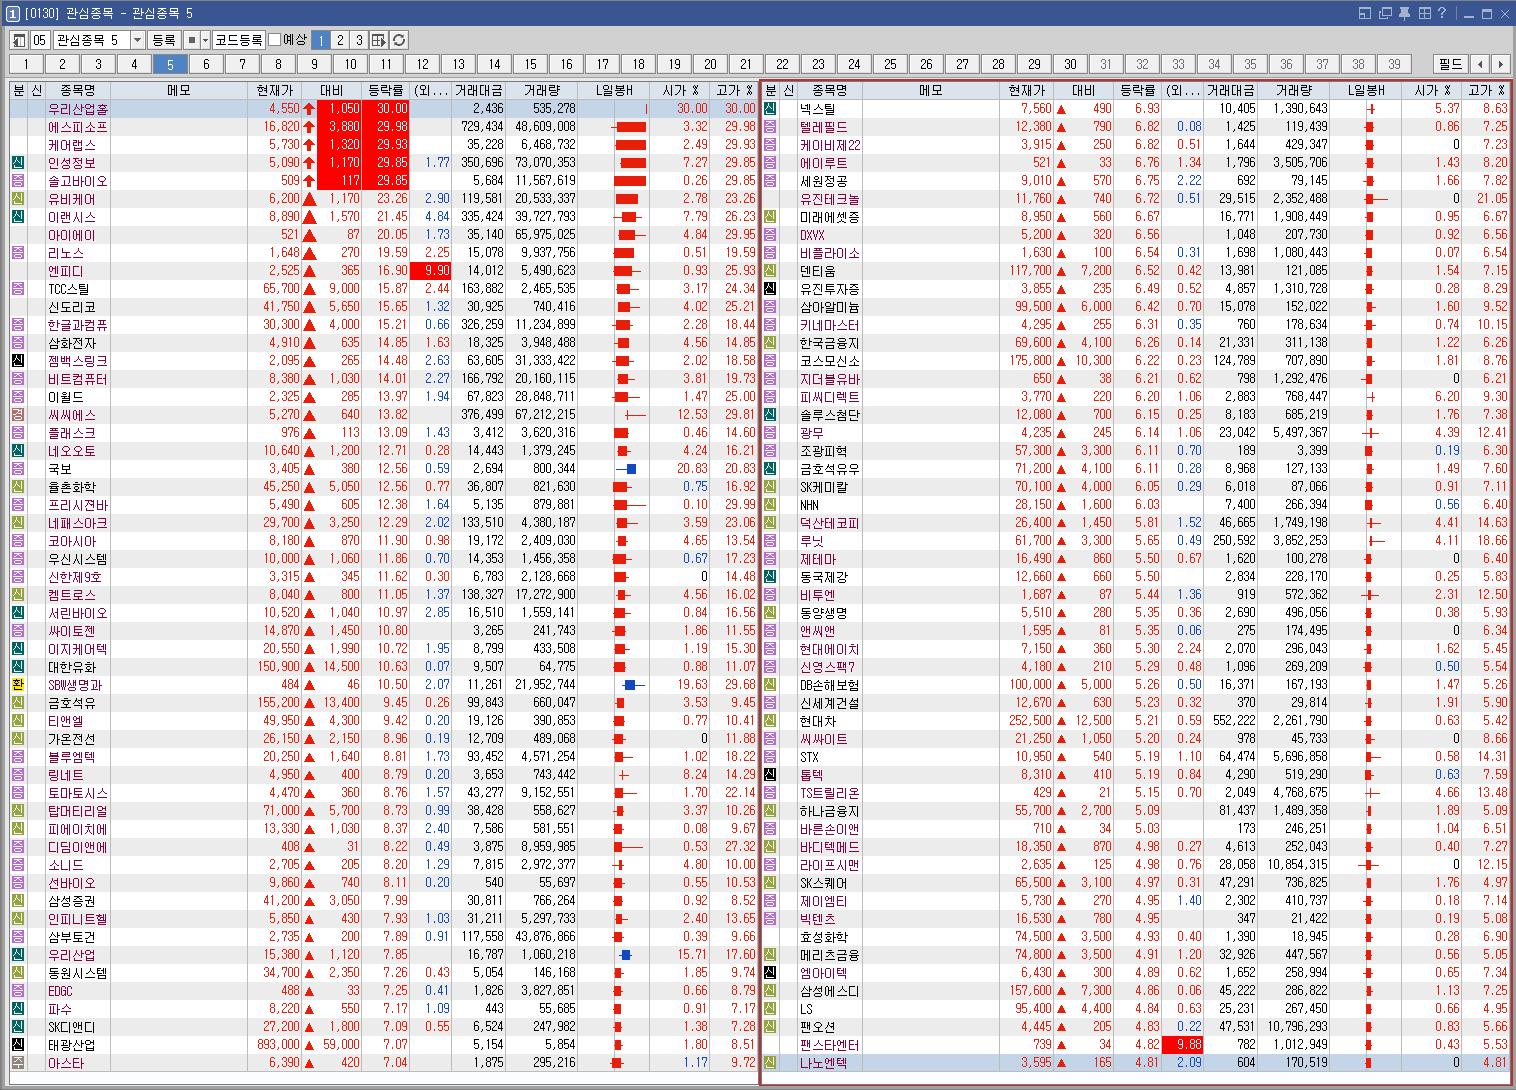Click the right arrow next to 필드

point(1500,64)
